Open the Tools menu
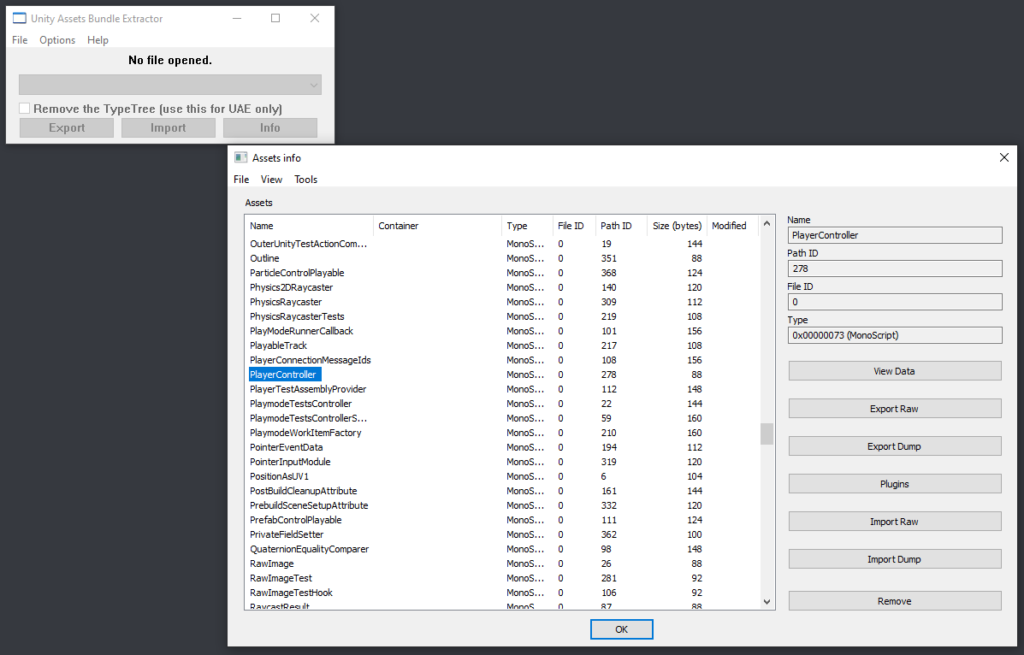This screenshot has height=655, width=1024. coord(306,179)
